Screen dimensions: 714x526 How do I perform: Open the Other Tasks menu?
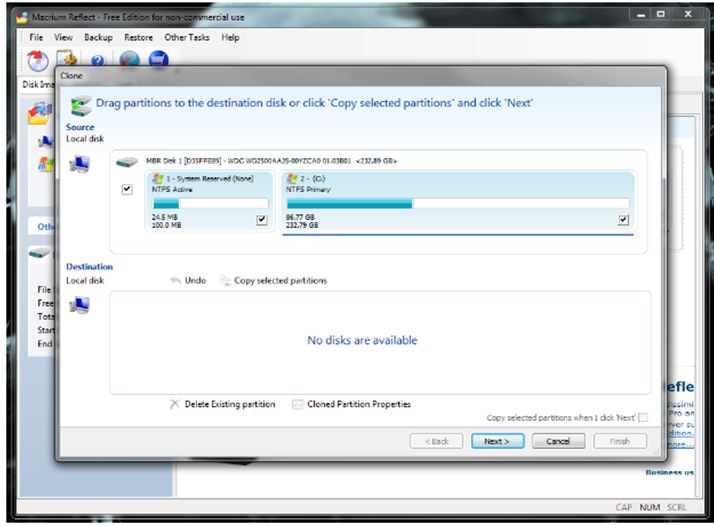coord(187,37)
